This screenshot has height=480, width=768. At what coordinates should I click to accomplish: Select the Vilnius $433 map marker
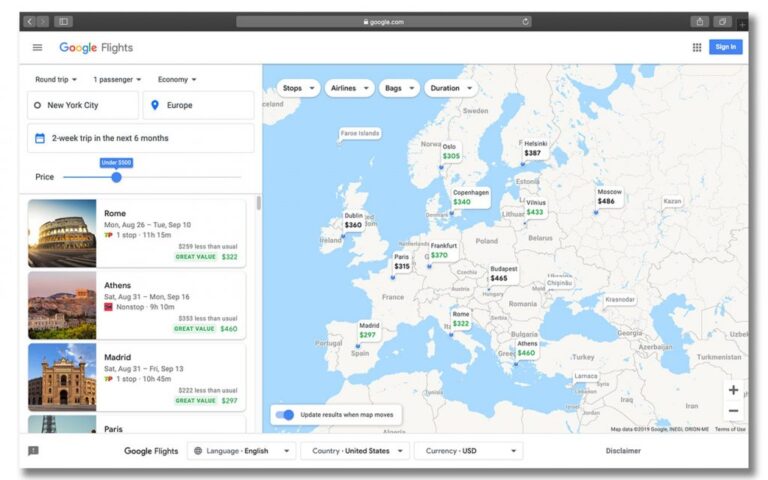coord(535,207)
